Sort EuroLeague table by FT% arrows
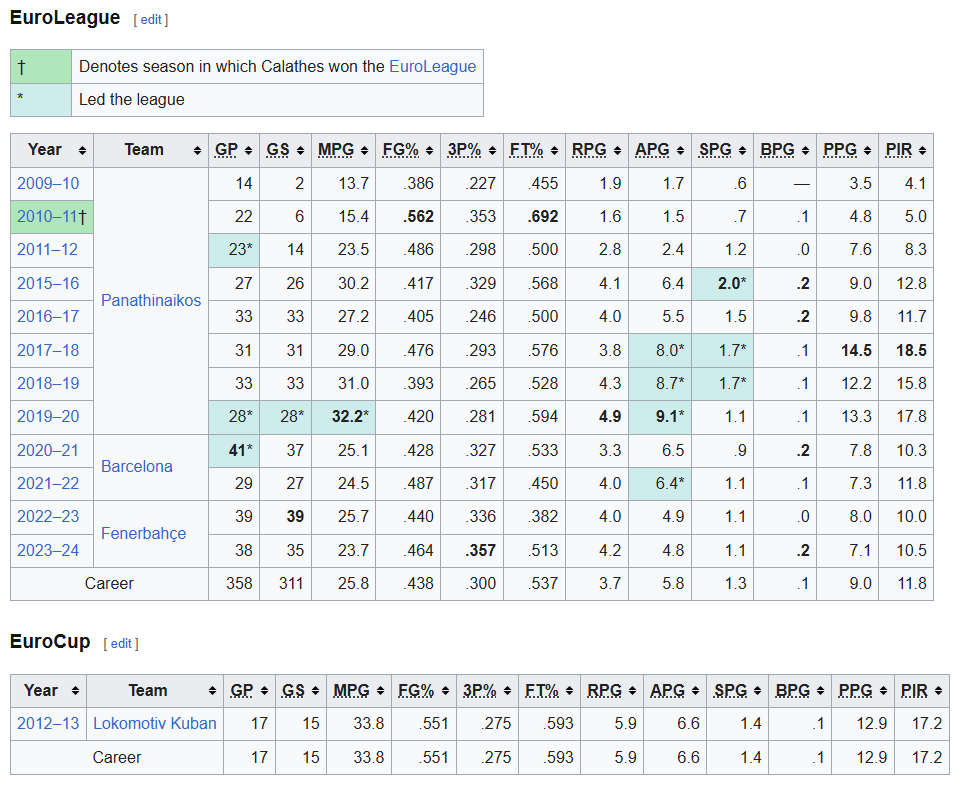965x794 pixels. pyautogui.click(x=555, y=151)
